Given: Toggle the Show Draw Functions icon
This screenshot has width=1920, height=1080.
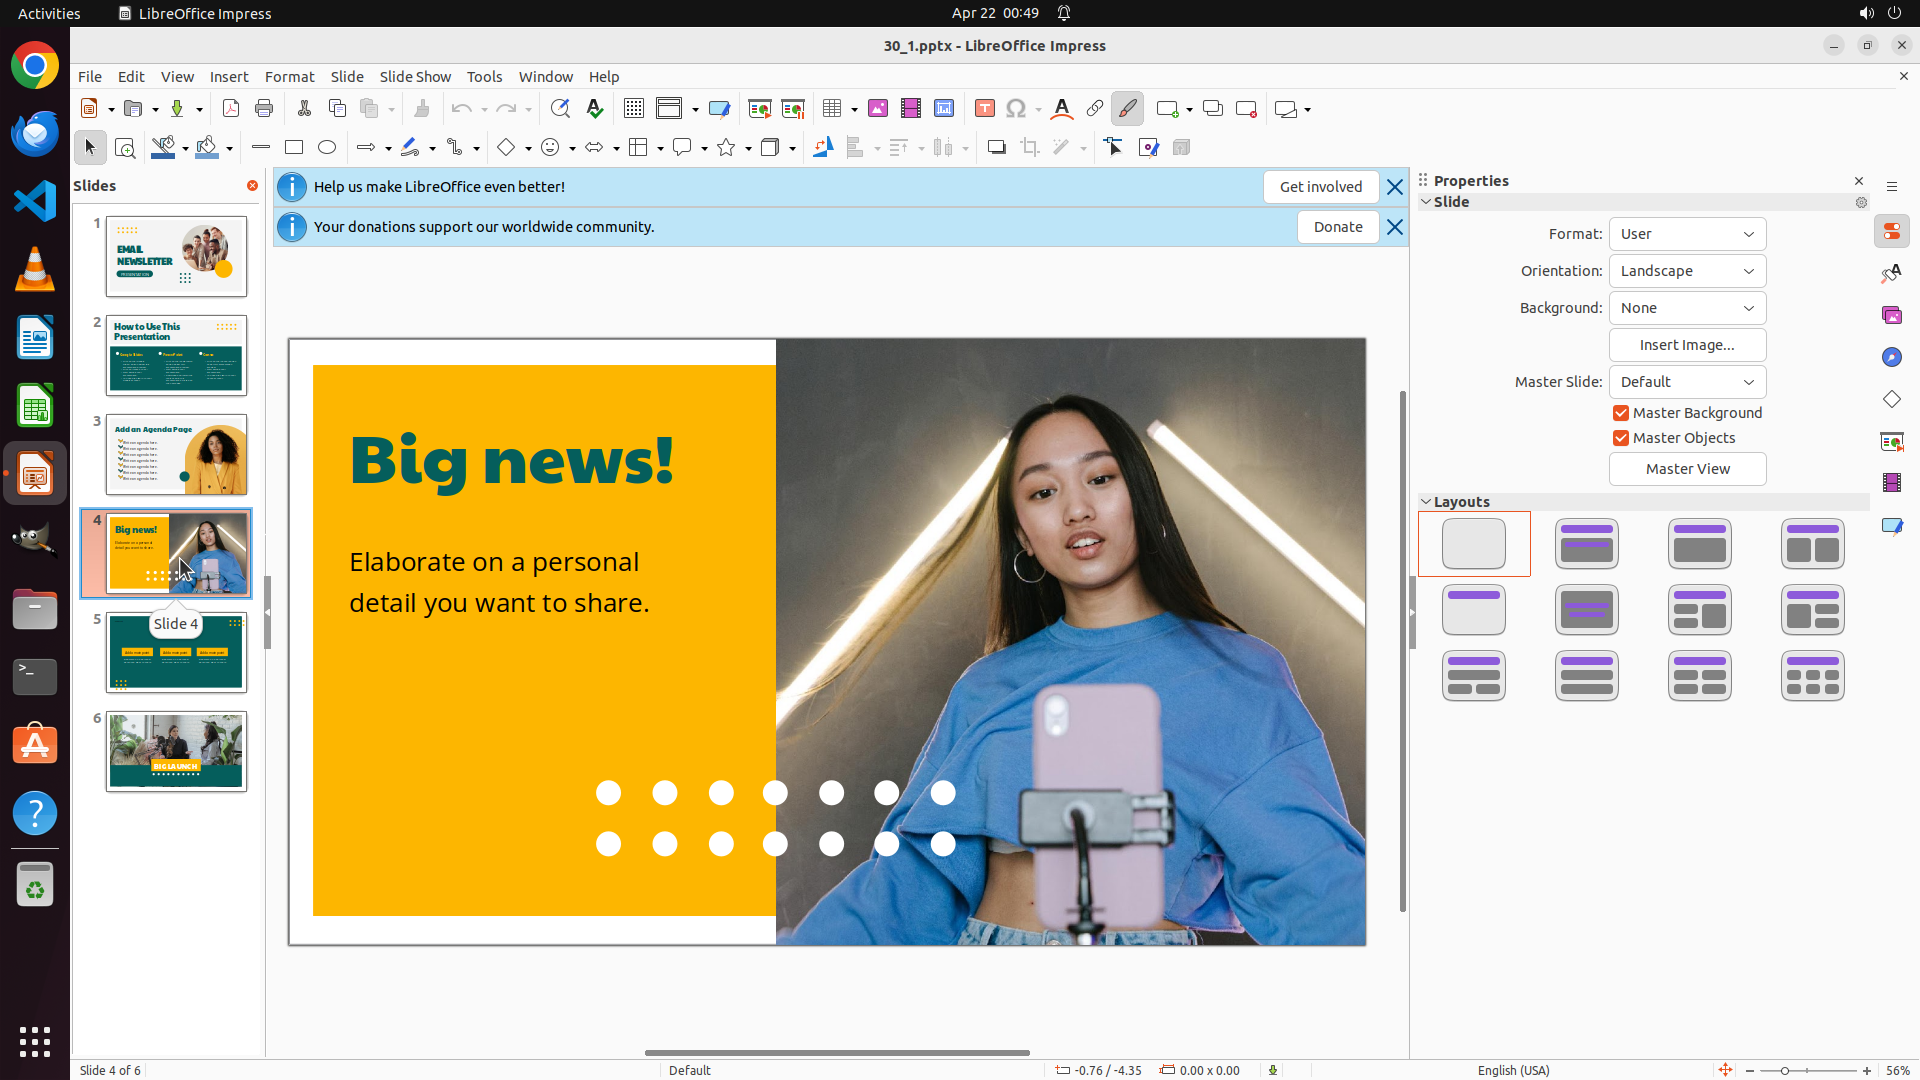Looking at the screenshot, I should click(x=1127, y=109).
